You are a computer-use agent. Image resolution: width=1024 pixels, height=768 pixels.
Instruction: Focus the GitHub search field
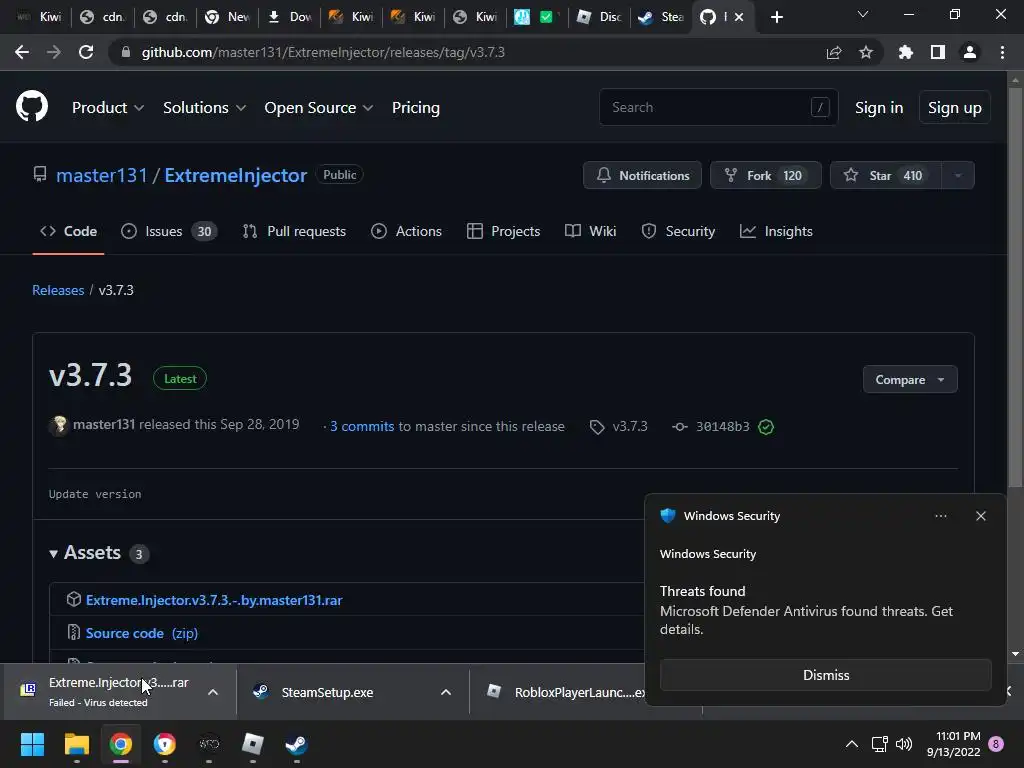[x=718, y=107]
